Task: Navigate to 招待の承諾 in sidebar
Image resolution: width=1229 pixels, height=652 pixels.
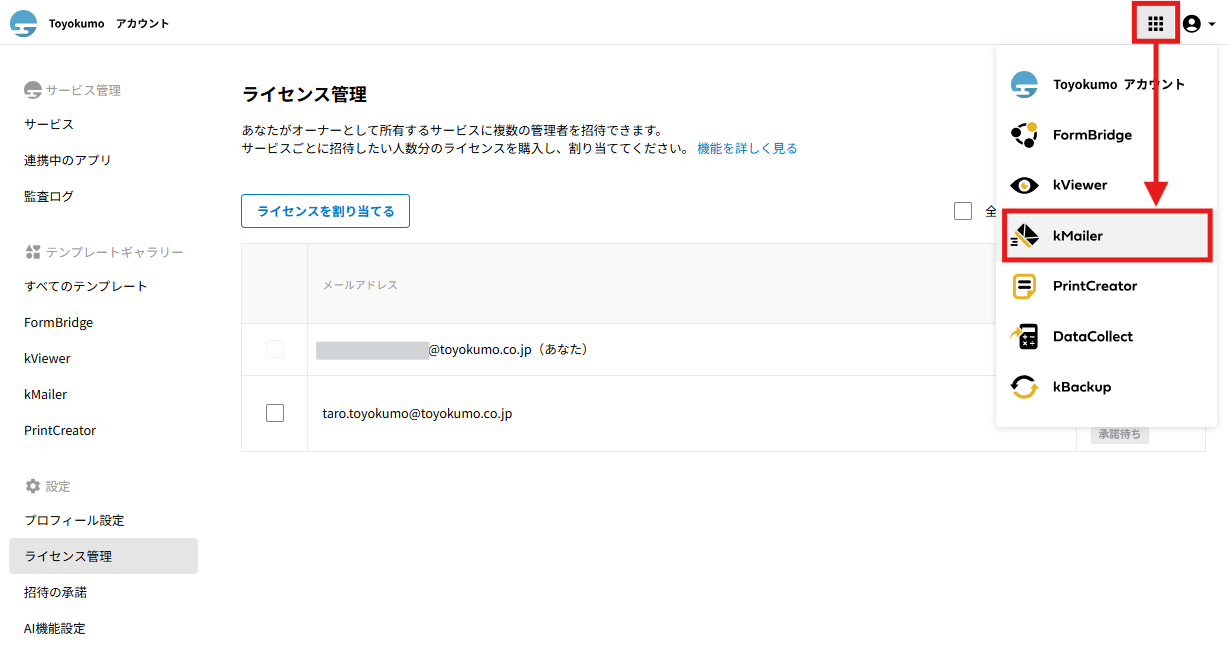Action: [x=56, y=592]
